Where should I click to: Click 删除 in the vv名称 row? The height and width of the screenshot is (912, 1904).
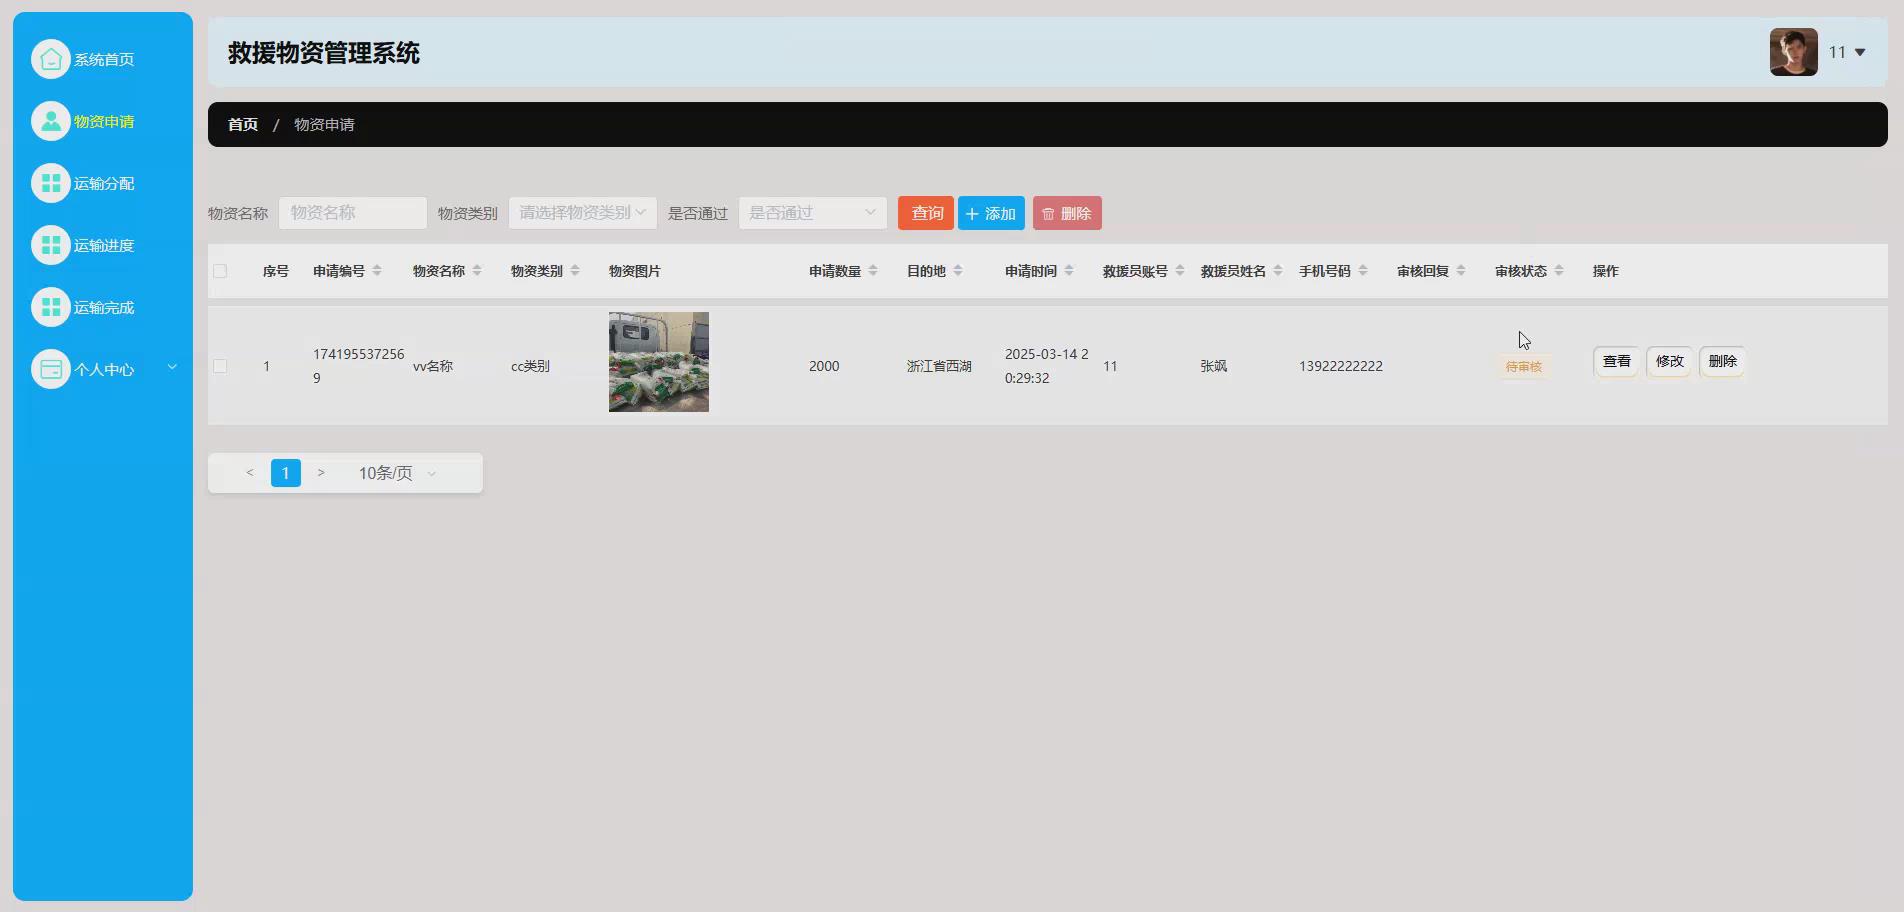coord(1722,361)
